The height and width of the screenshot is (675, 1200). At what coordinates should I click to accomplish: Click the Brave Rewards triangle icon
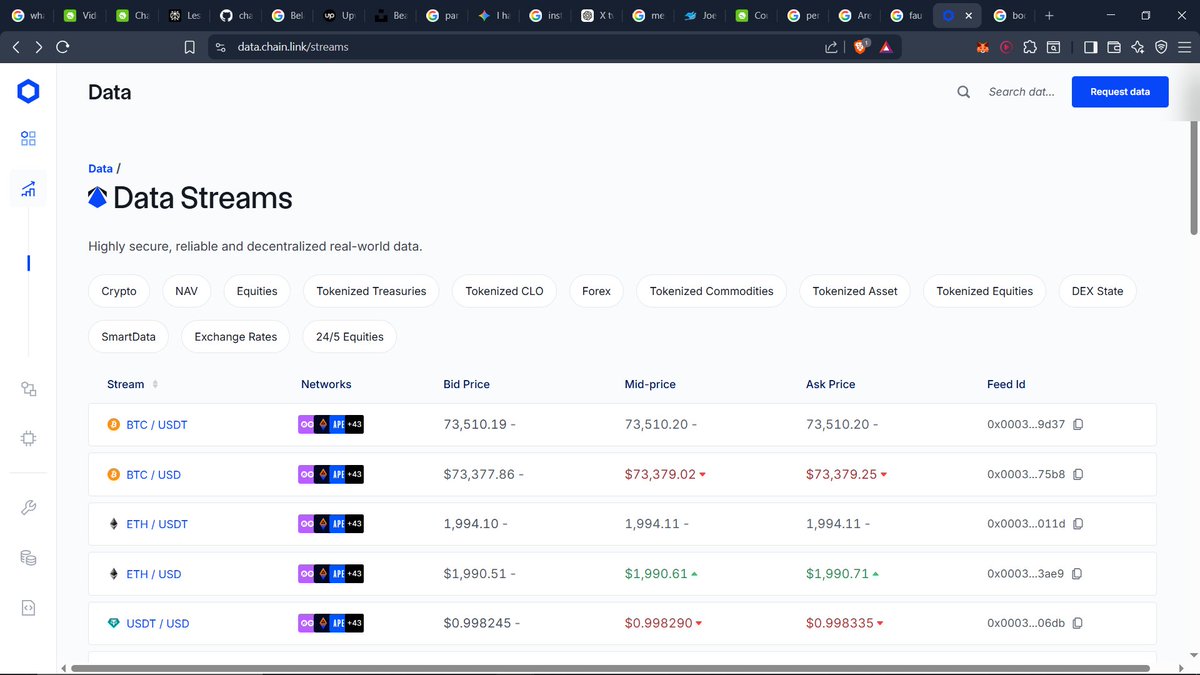(x=886, y=47)
